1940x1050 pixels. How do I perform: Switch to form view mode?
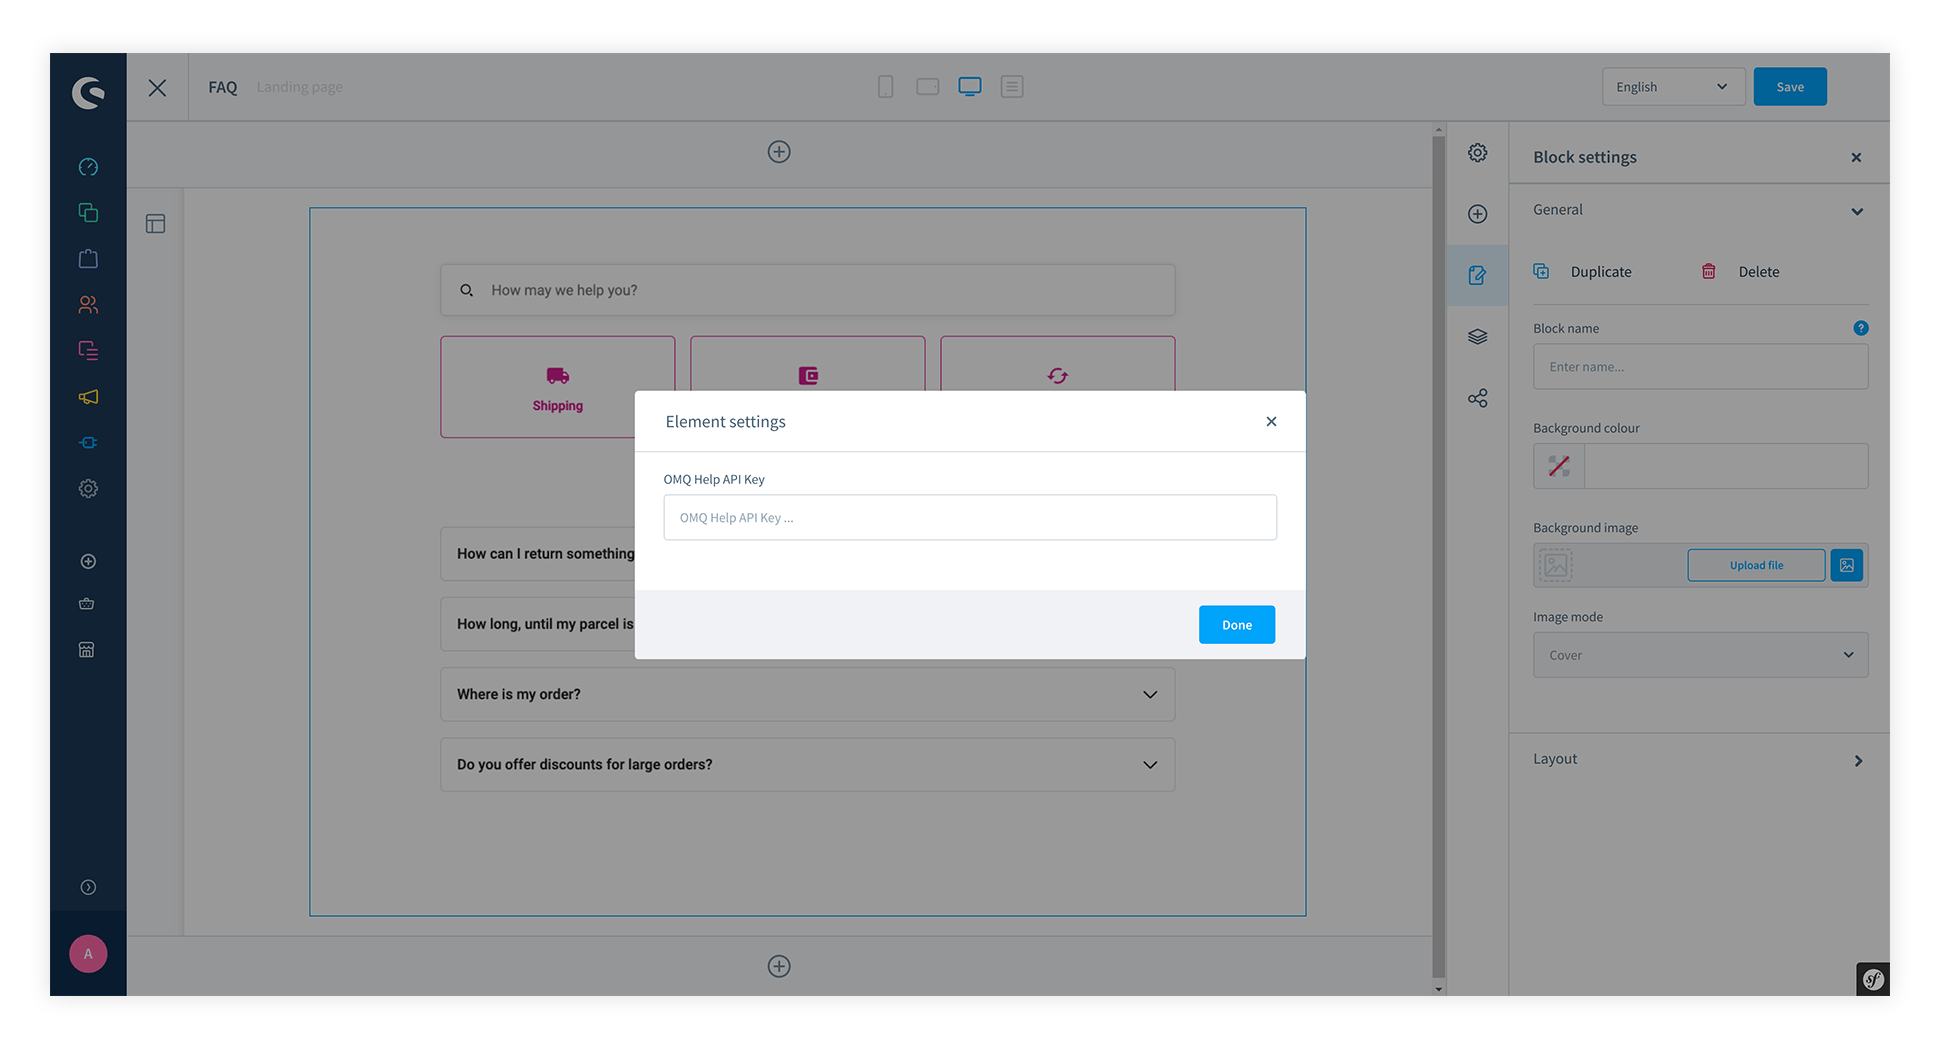pos(1012,87)
